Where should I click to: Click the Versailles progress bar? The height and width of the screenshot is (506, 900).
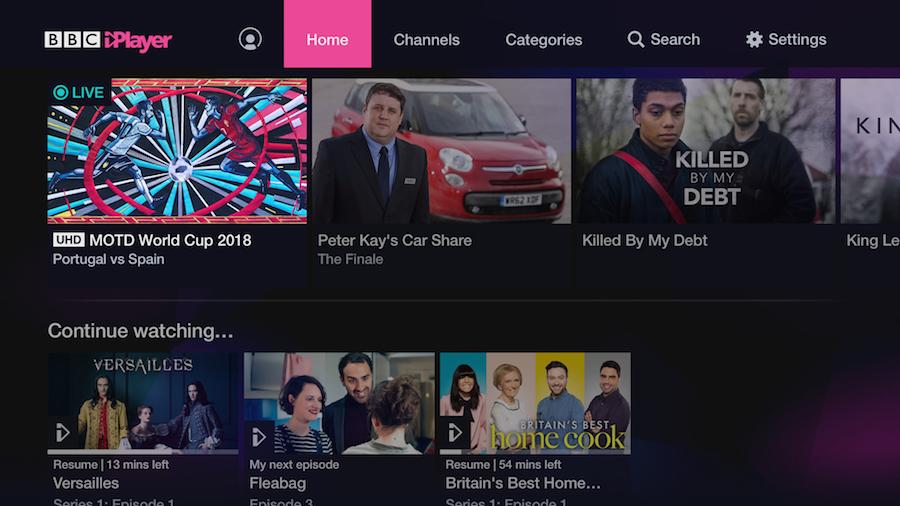click(142, 452)
